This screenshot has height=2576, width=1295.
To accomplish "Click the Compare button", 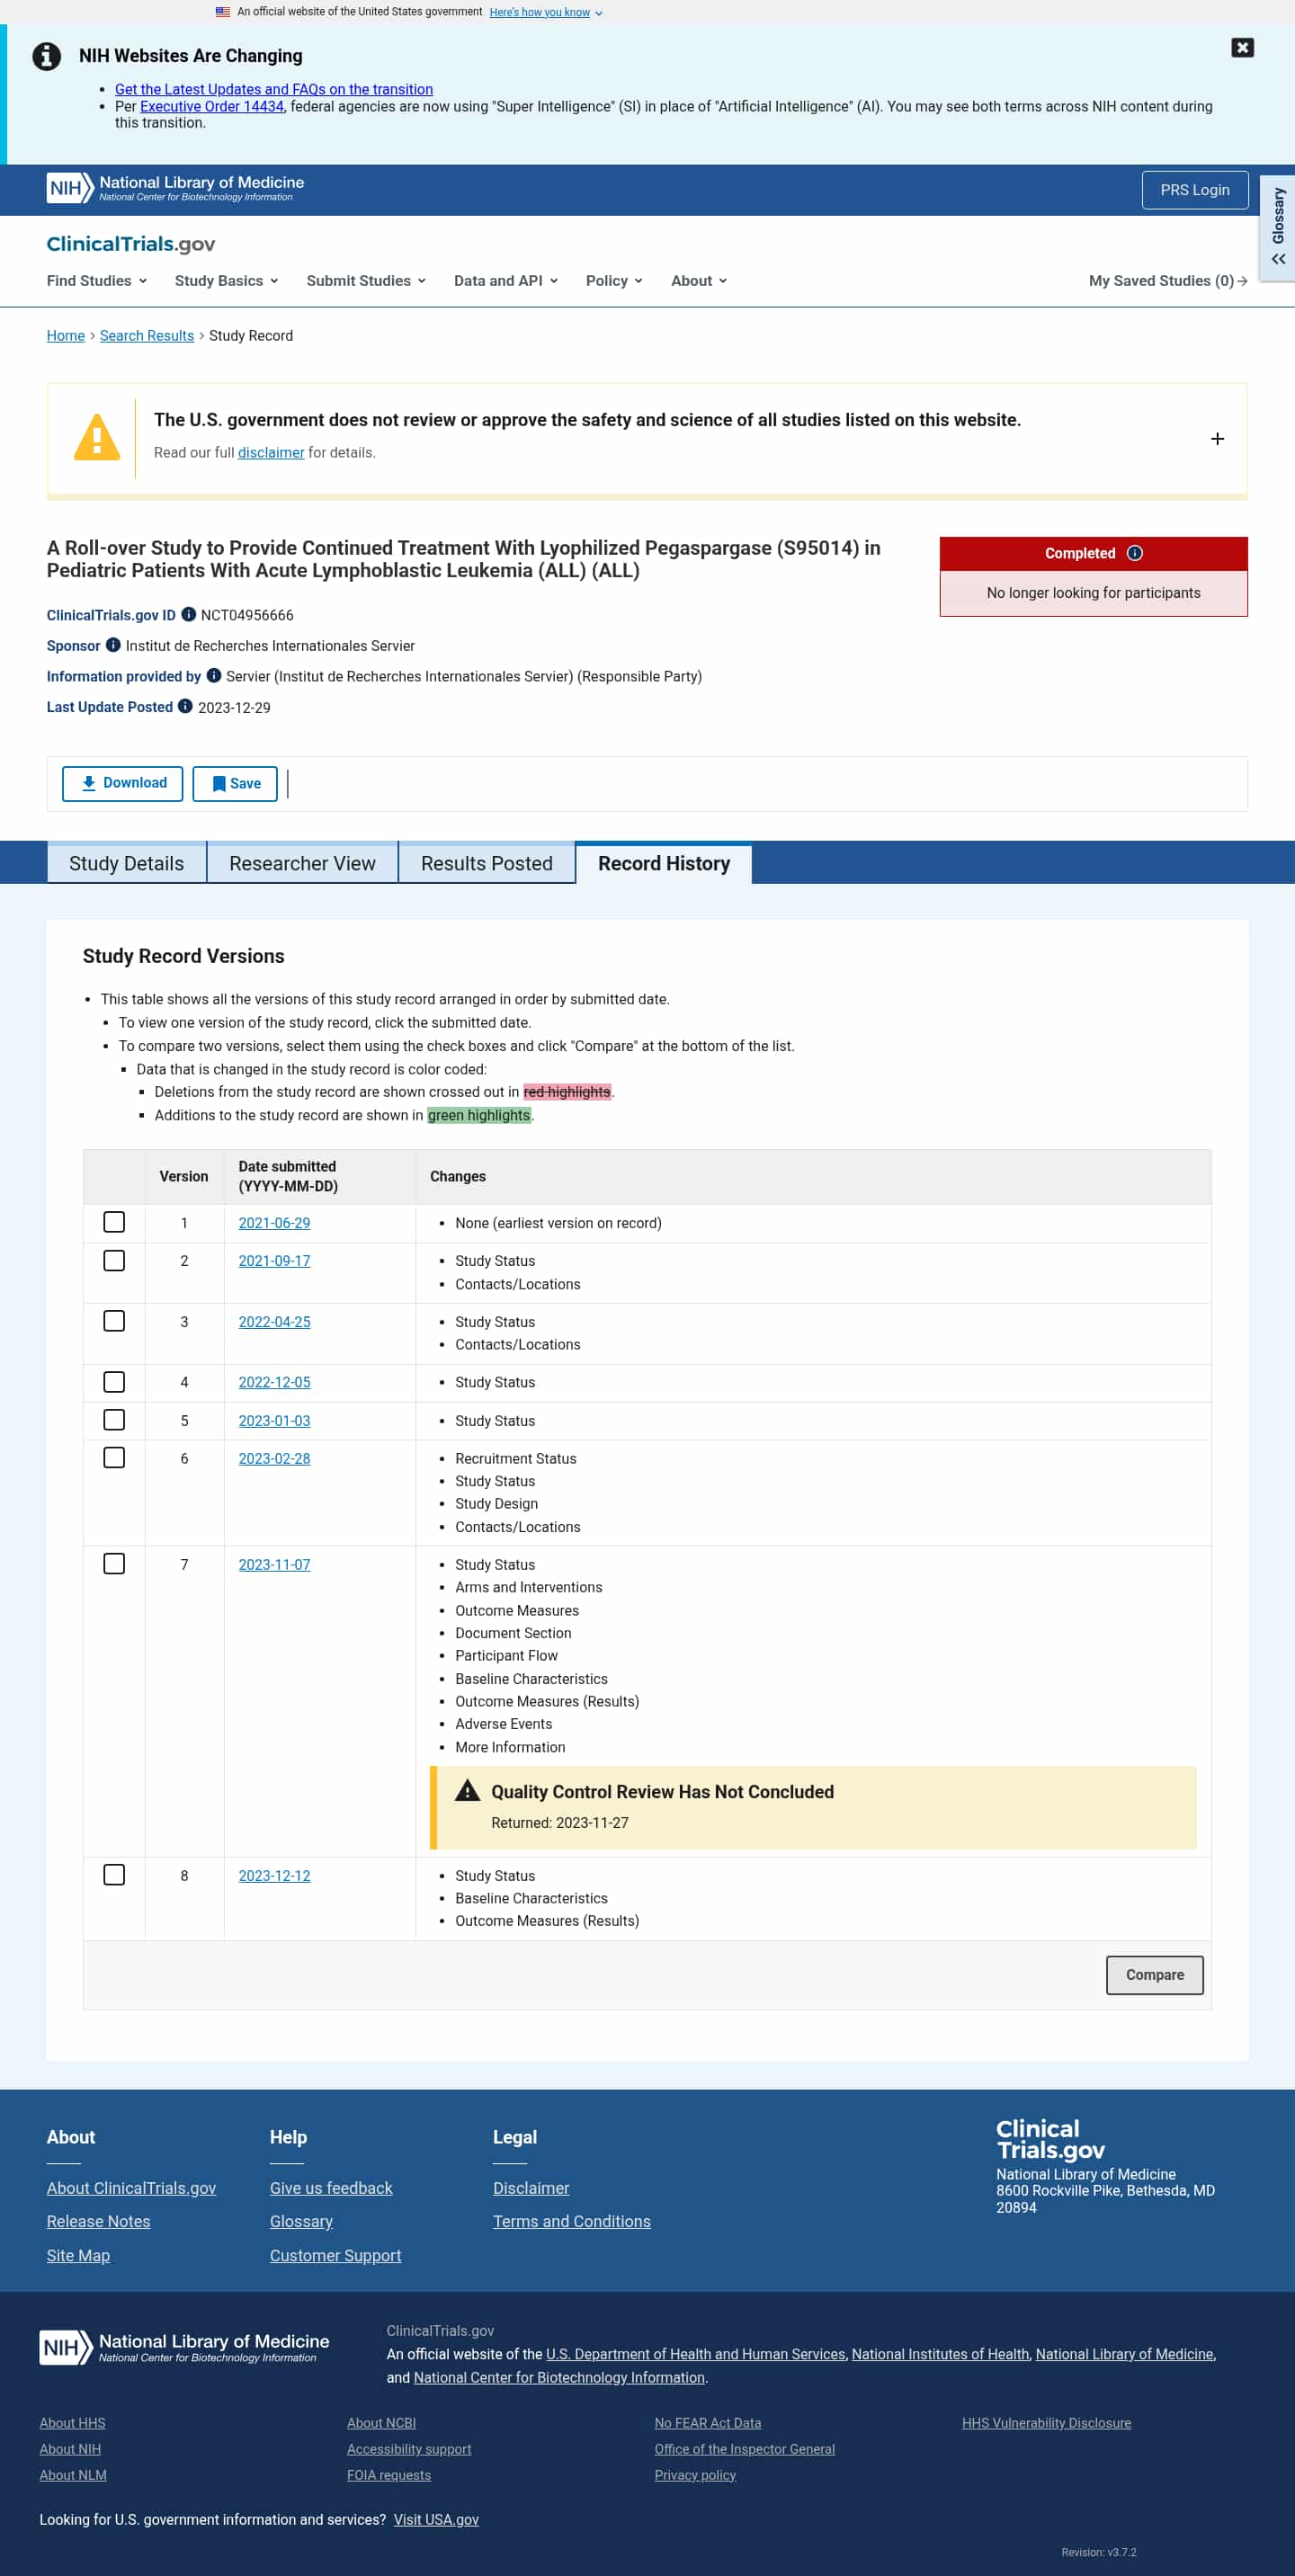I will 1154,1974.
